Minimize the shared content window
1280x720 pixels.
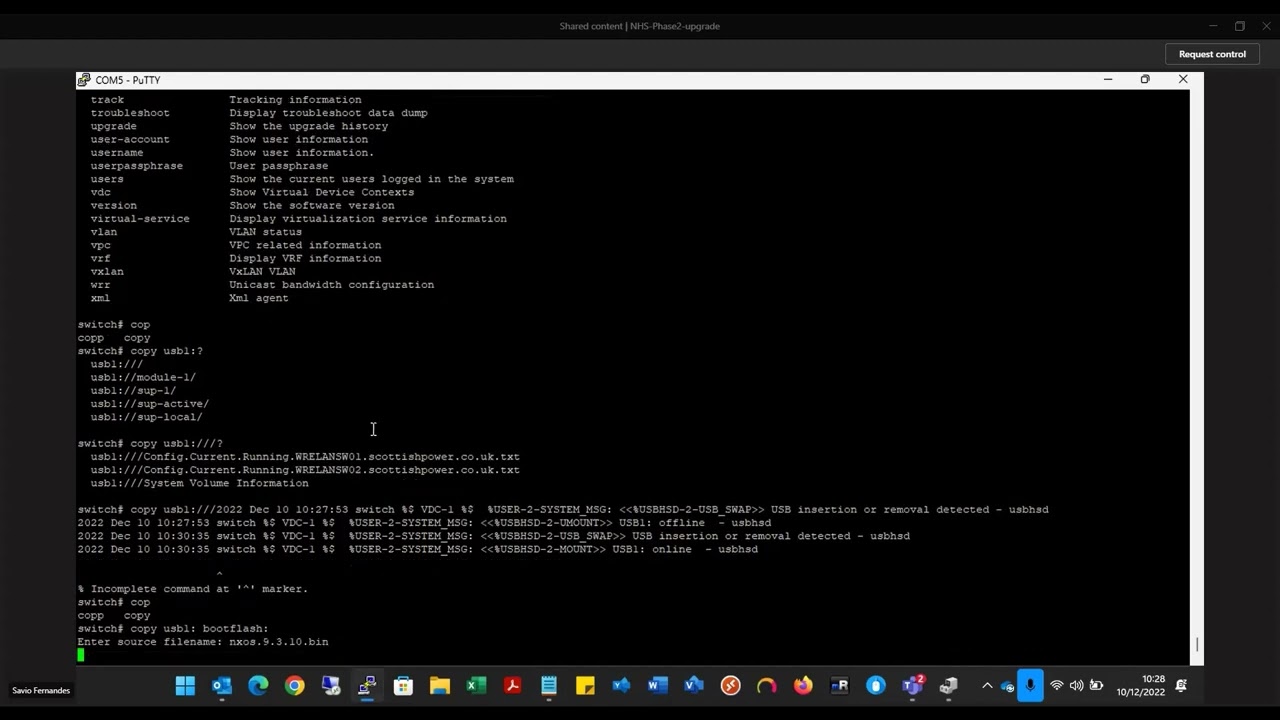click(1213, 26)
